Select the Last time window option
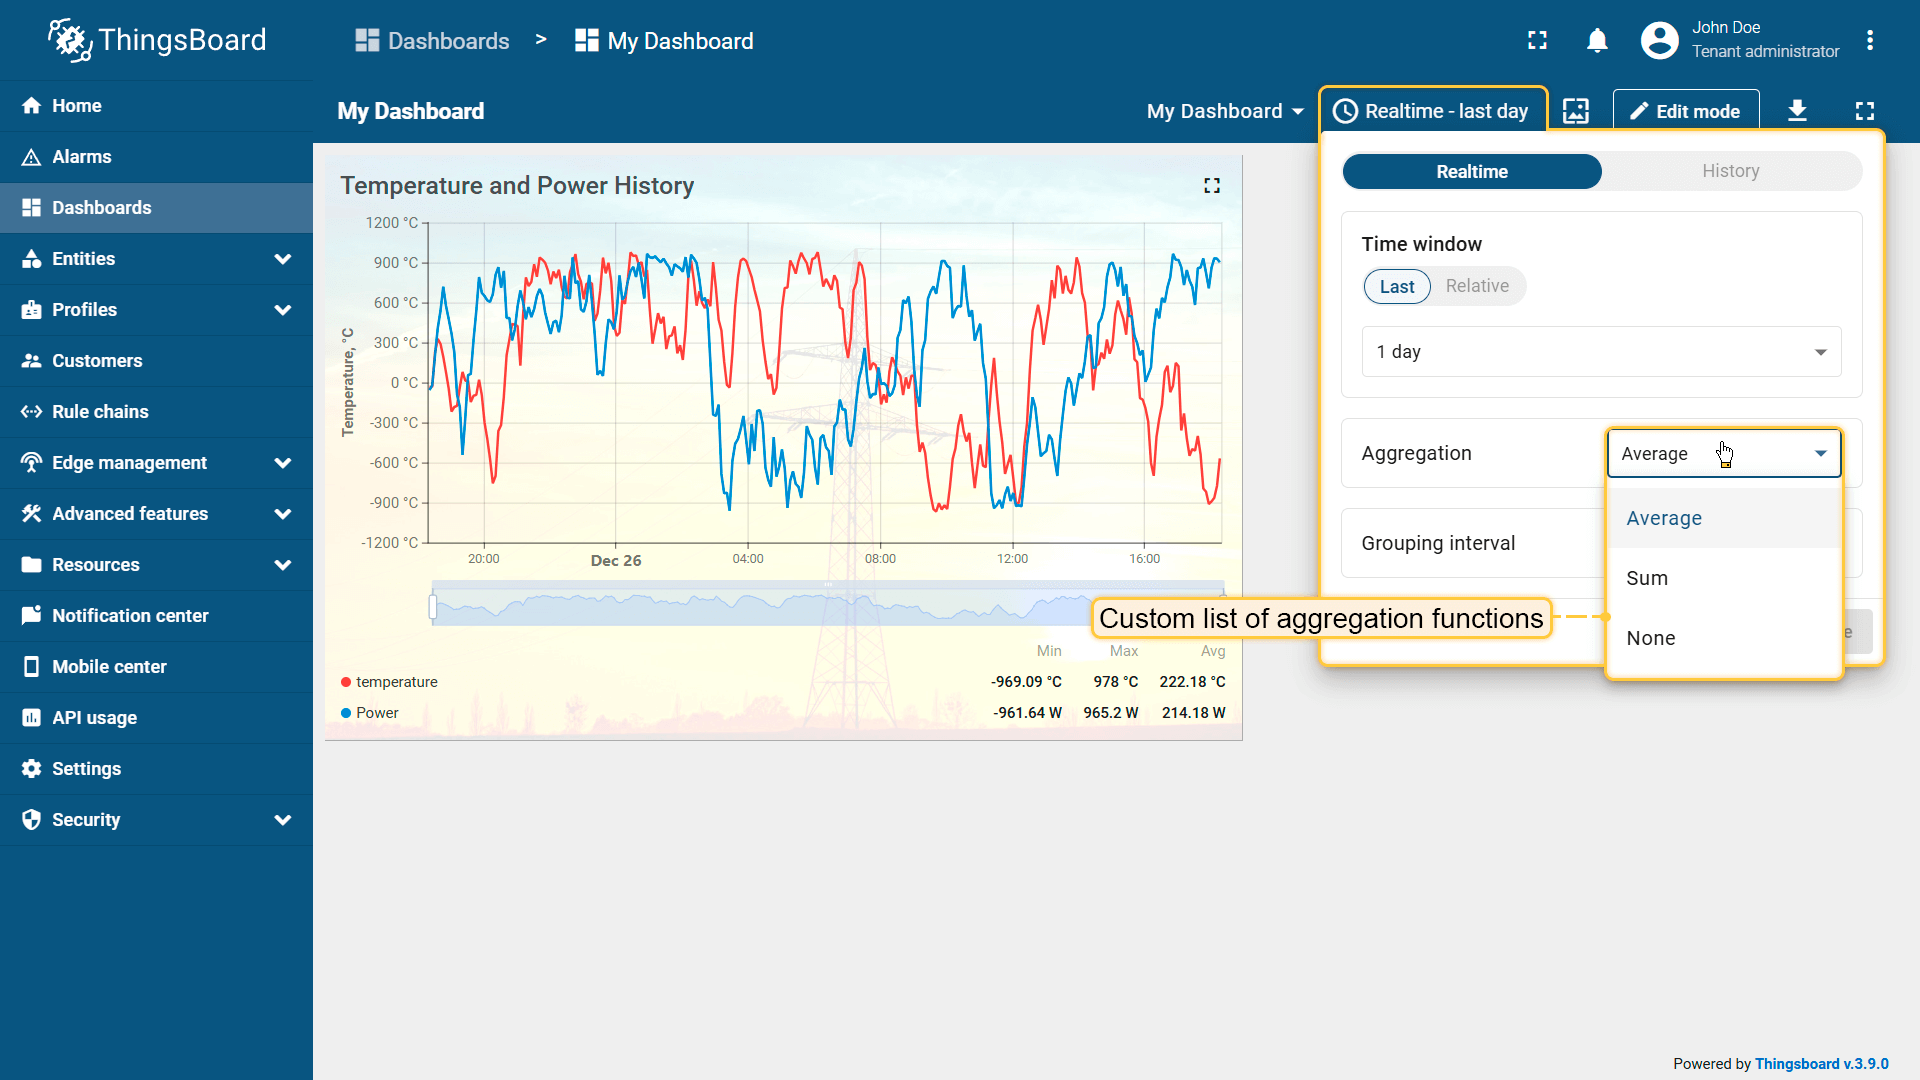1920x1080 pixels. [1397, 287]
